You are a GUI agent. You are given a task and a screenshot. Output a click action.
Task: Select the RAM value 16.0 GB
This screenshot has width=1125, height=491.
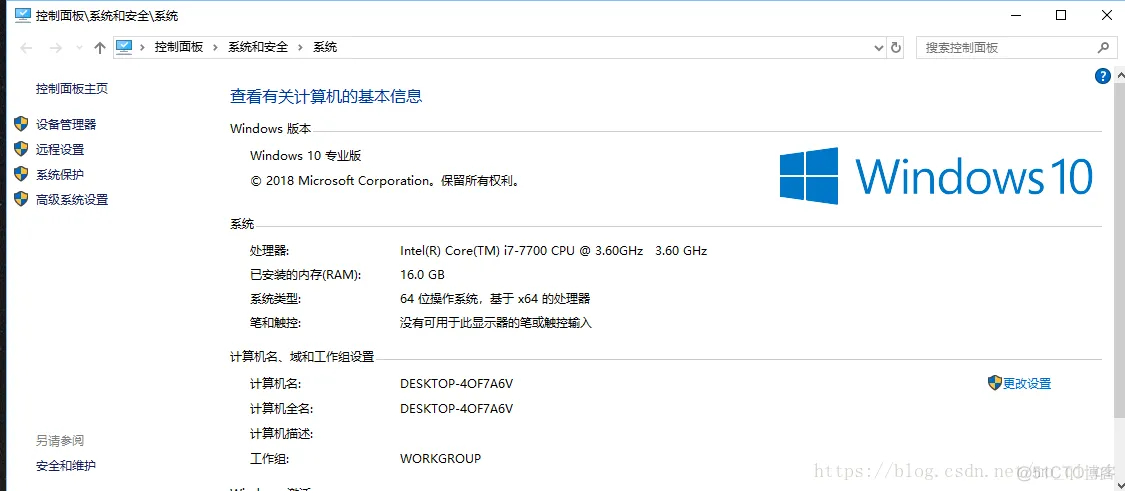tap(422, 274)
